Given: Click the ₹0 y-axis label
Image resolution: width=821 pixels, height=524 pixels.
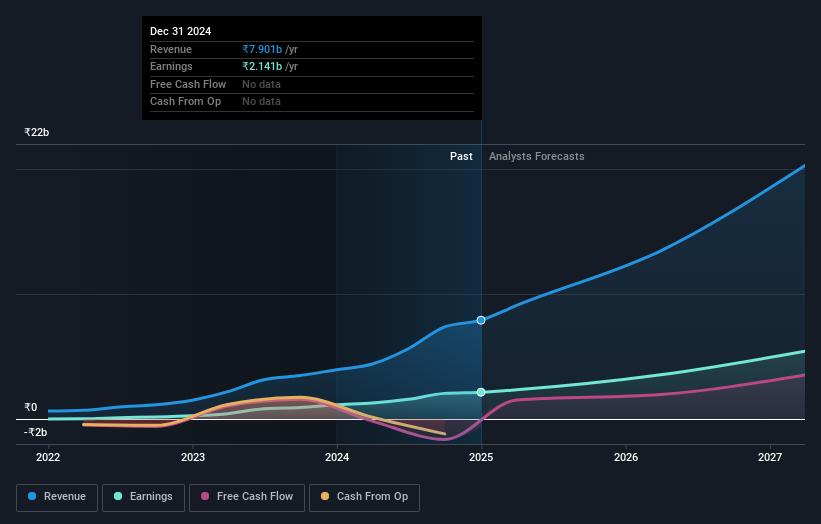Looking at the screenshot, I should click(31, 407).
